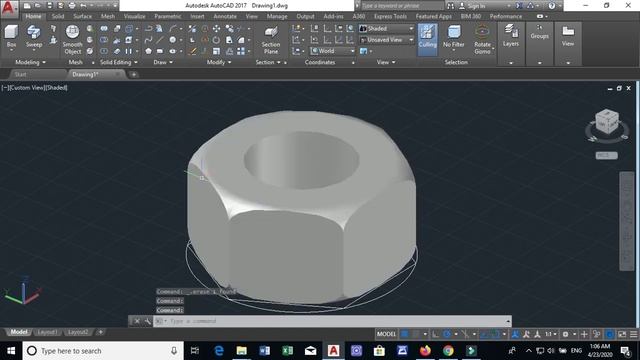Open the Help question mark icon
This screenshot has width=640, height=360.
(551, 6)
